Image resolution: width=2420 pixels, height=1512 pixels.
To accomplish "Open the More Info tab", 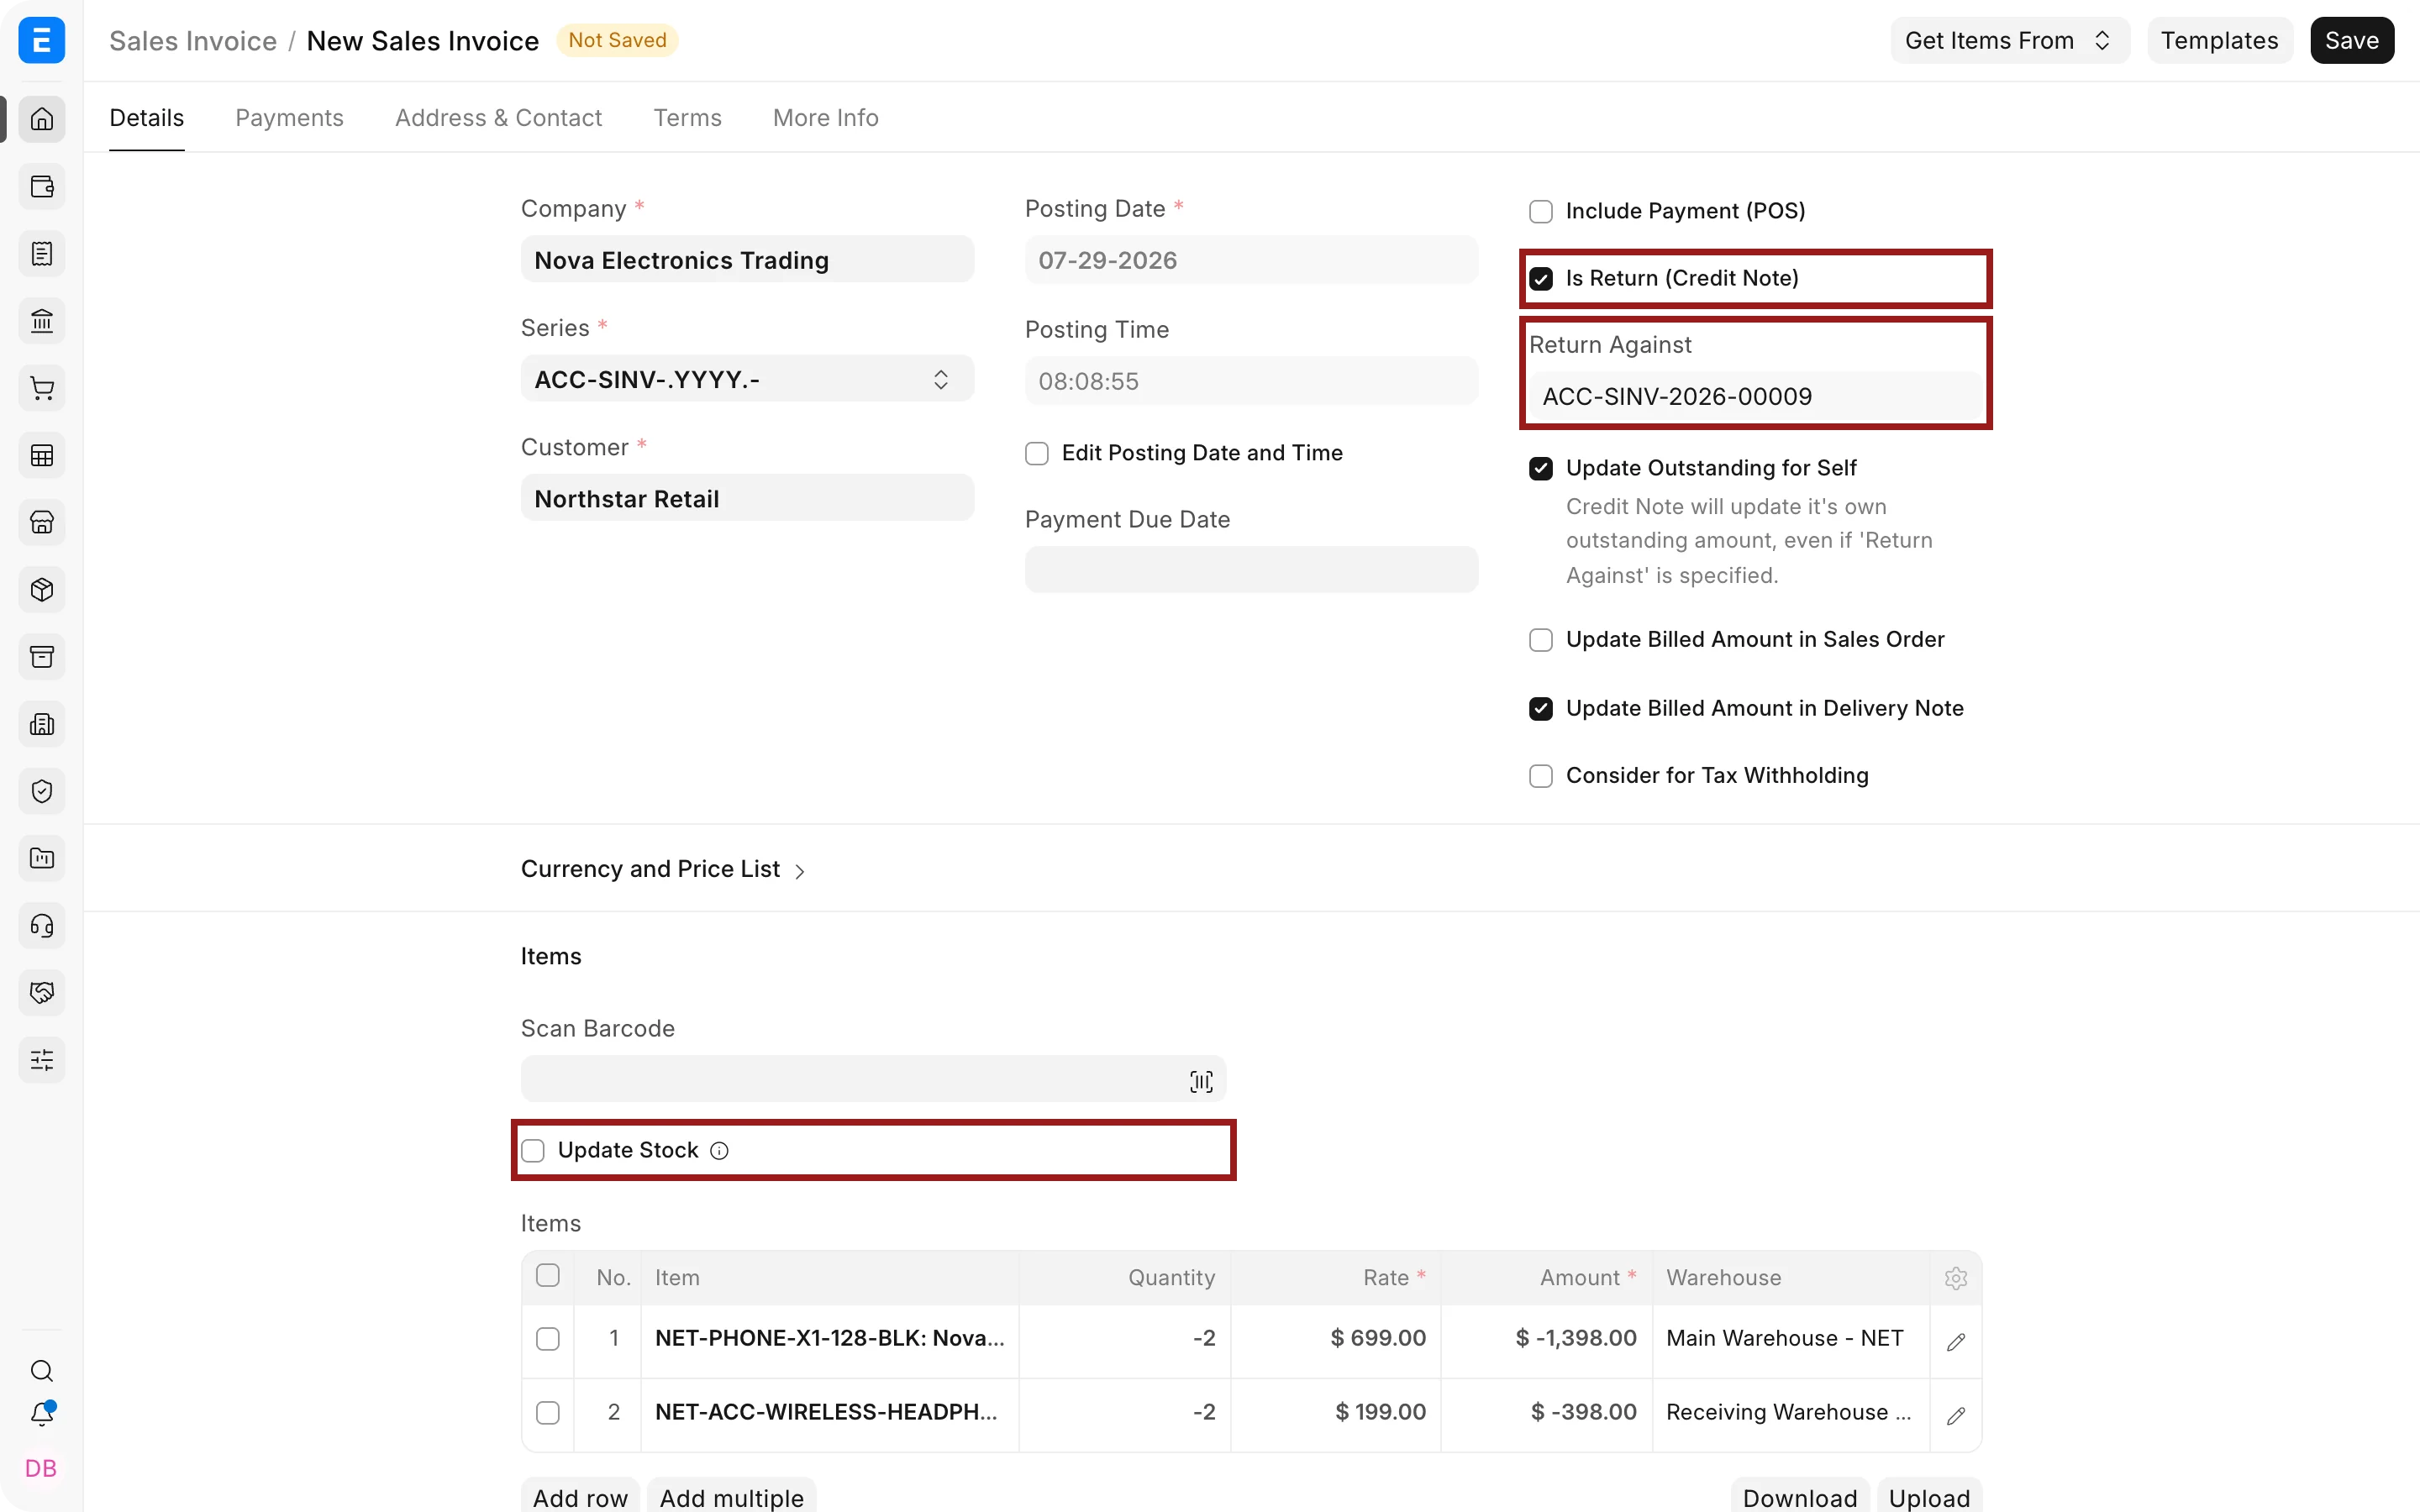I will coord(825,118).
